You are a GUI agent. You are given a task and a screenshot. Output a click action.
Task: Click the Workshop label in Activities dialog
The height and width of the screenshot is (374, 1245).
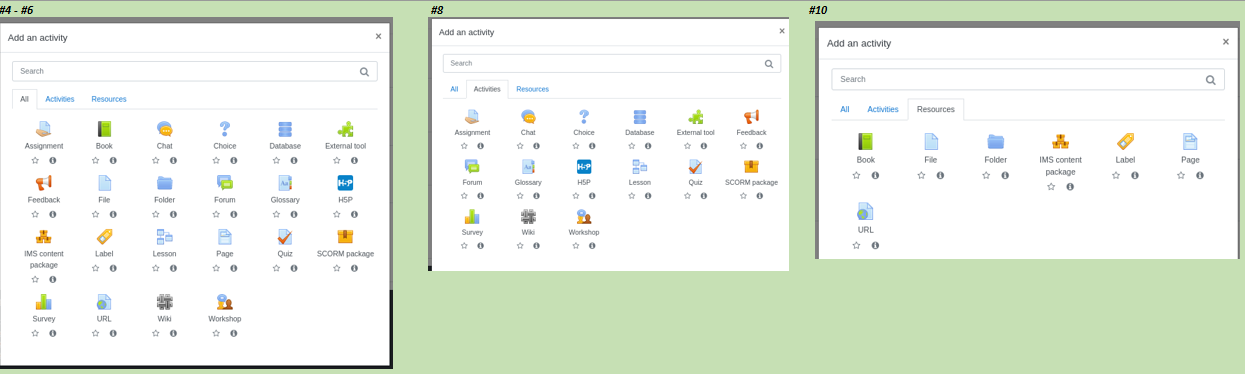click(584, 232)
